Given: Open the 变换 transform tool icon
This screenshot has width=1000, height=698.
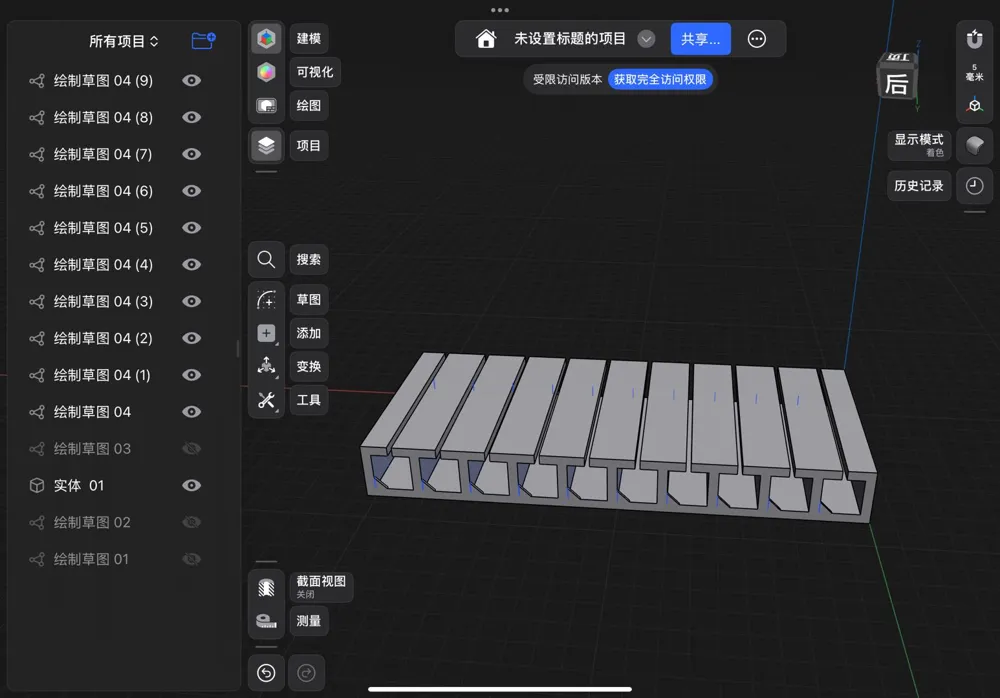Looking at the screenshot, I should coord(266,366).
